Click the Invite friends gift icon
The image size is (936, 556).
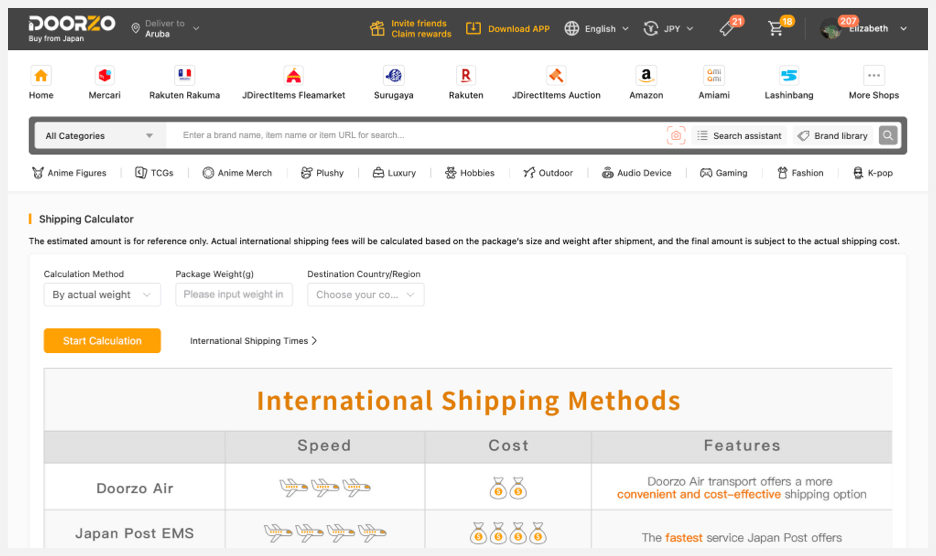click(377, 28)
